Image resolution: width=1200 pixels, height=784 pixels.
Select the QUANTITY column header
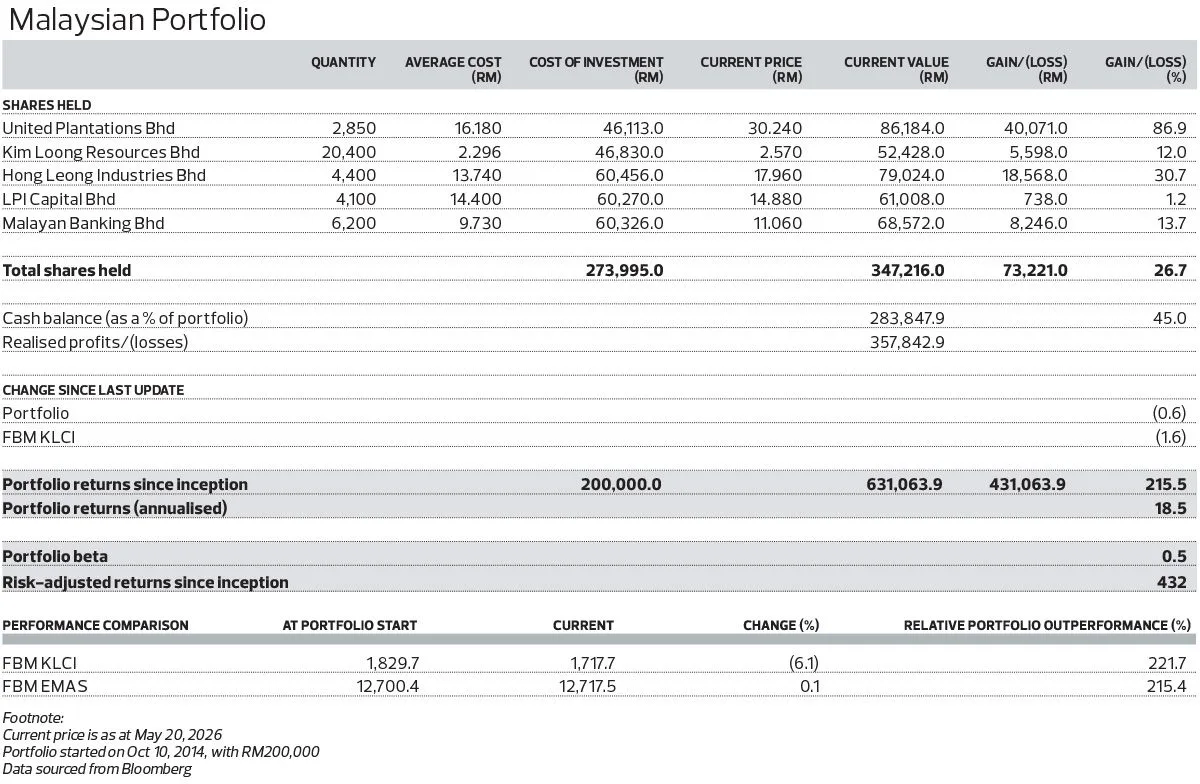point(343,62)
